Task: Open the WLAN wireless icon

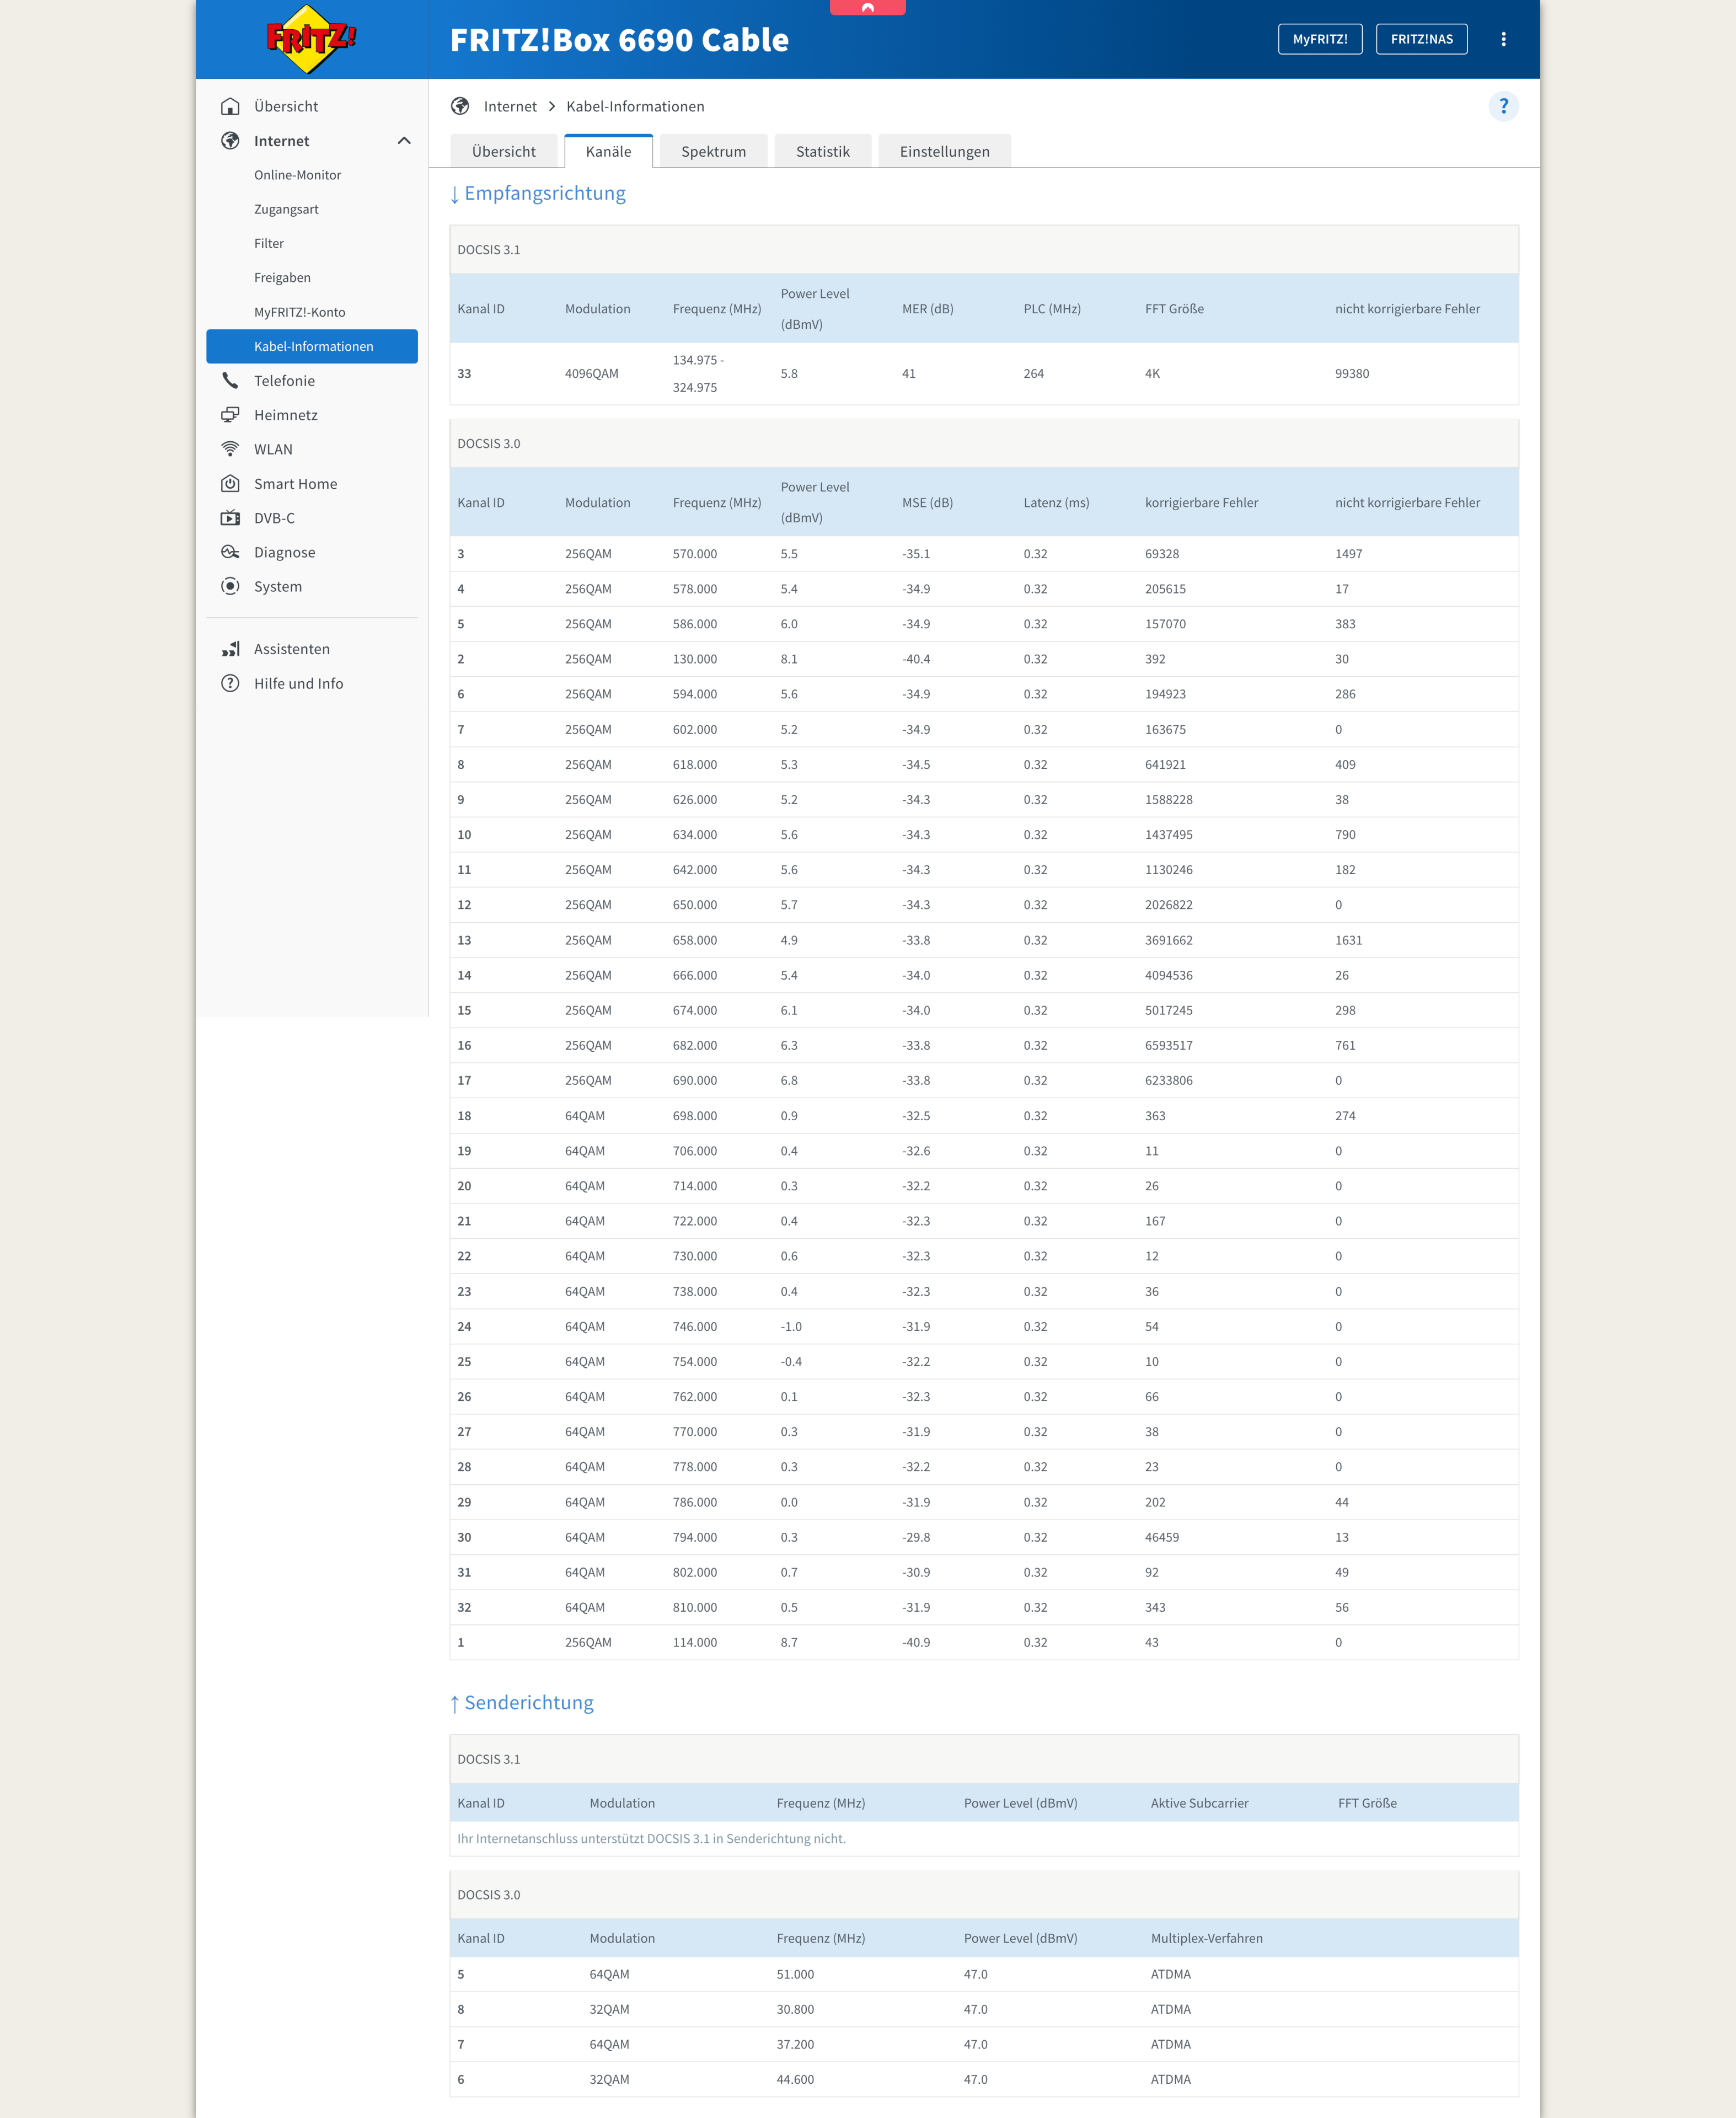Action: click(x=230, y=449)
